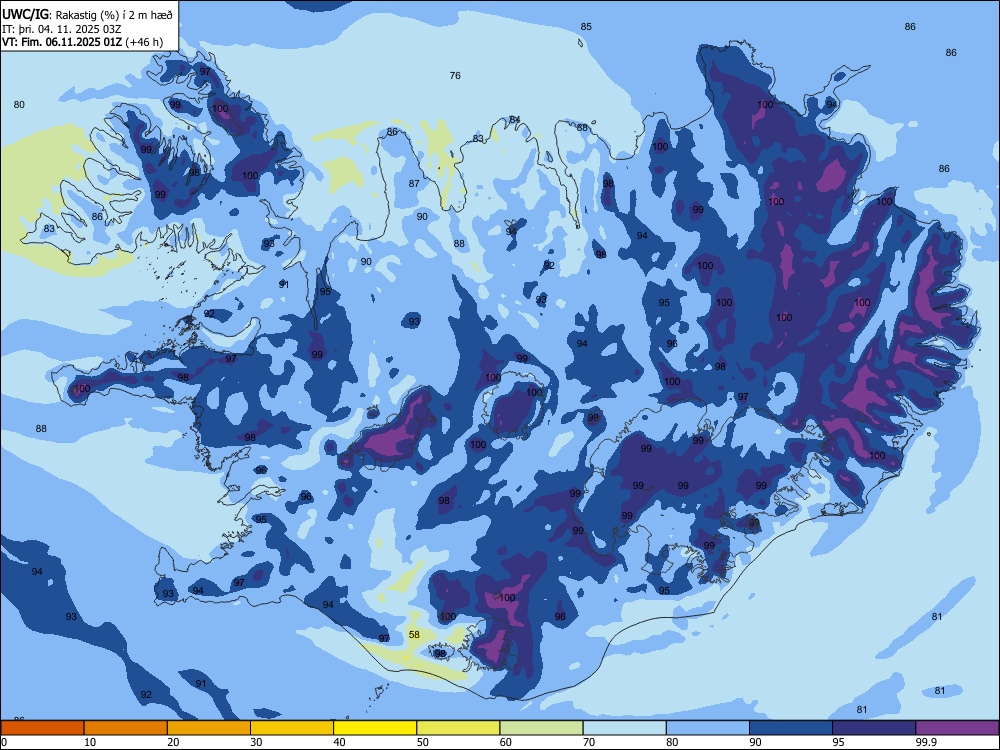Image resolution: width=1000 pixels, height=750 pixels.
Task: Select the '40' legend scale label
Action: 340,742
